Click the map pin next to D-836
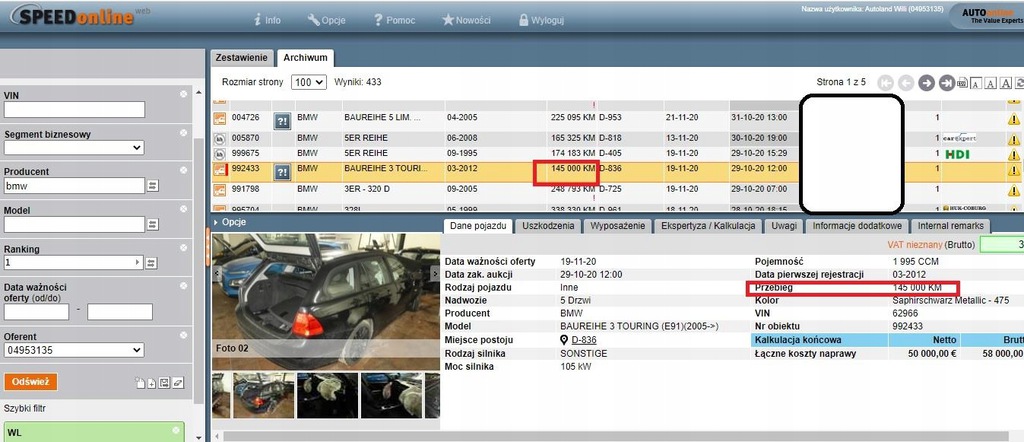The width and height of the screenshot is (1024, 442). tap(564, 340)
